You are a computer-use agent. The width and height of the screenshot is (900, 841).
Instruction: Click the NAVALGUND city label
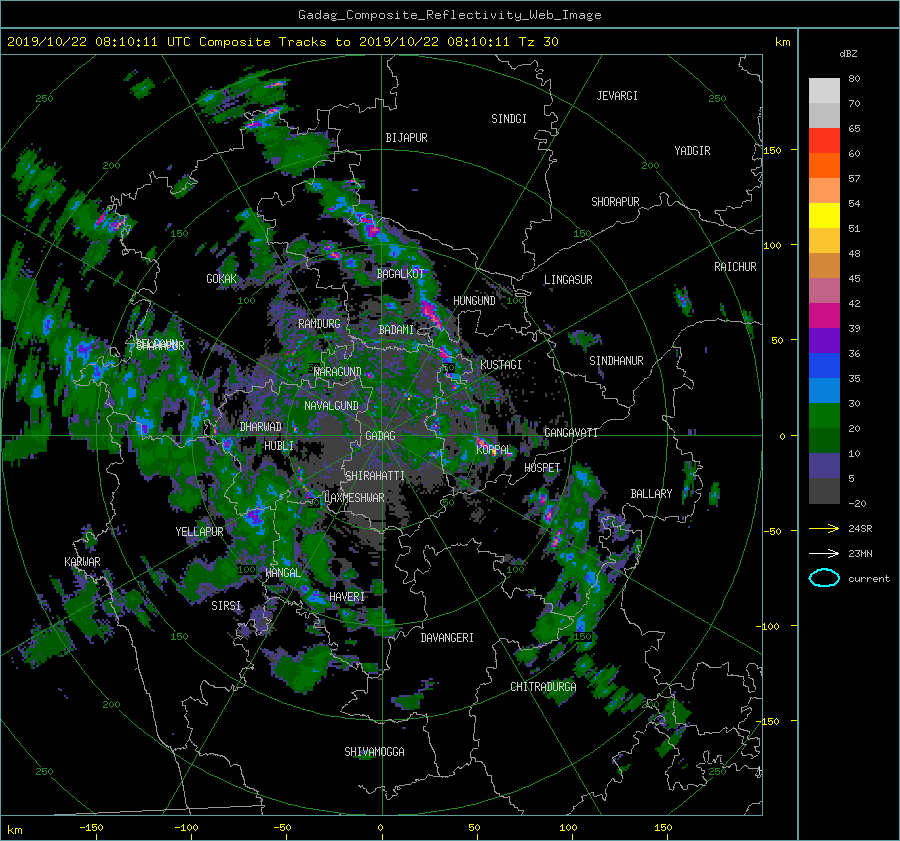tap(331, 406)
